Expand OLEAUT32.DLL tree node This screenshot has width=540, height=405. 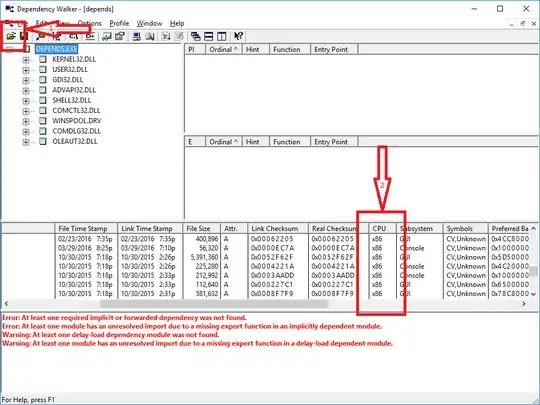[26, 142]
